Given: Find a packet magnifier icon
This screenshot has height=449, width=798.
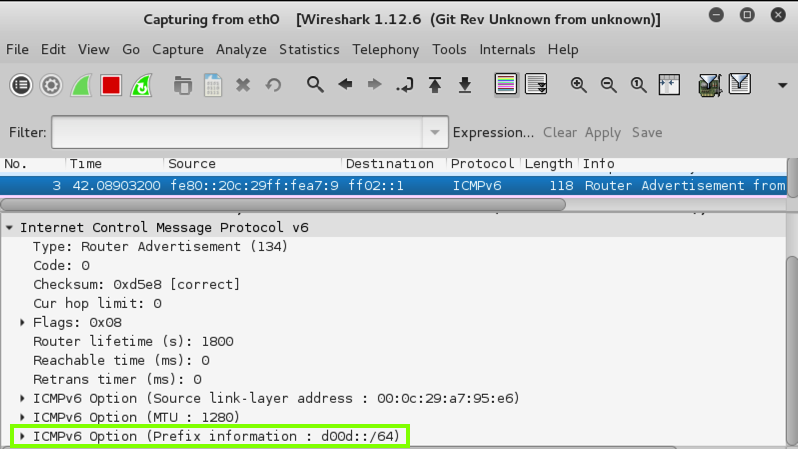Looking at the screenshot, I should tap(315, 85).
